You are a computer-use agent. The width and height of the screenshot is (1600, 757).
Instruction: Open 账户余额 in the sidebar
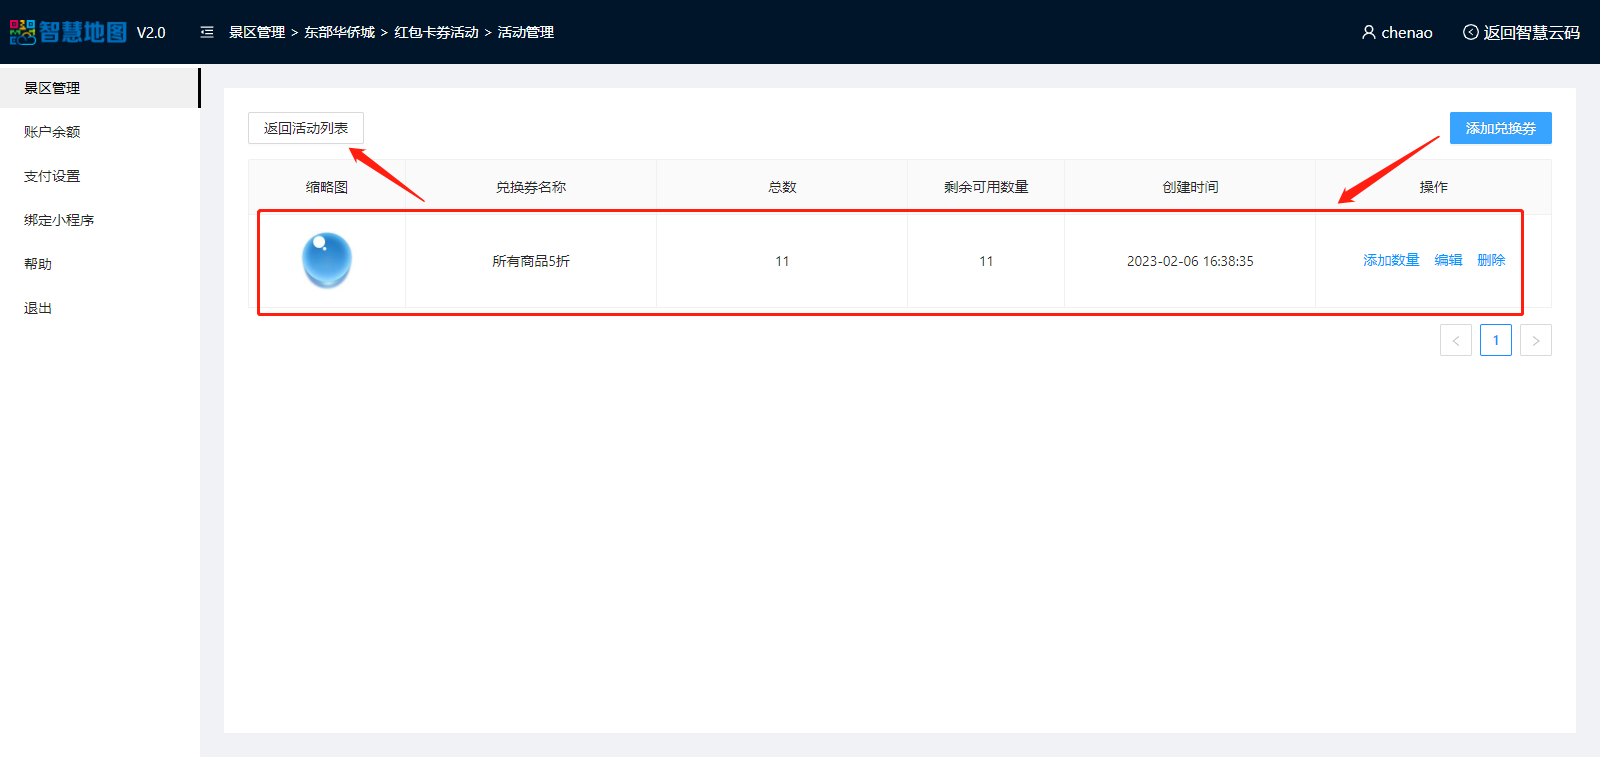[x=52, y=132]
